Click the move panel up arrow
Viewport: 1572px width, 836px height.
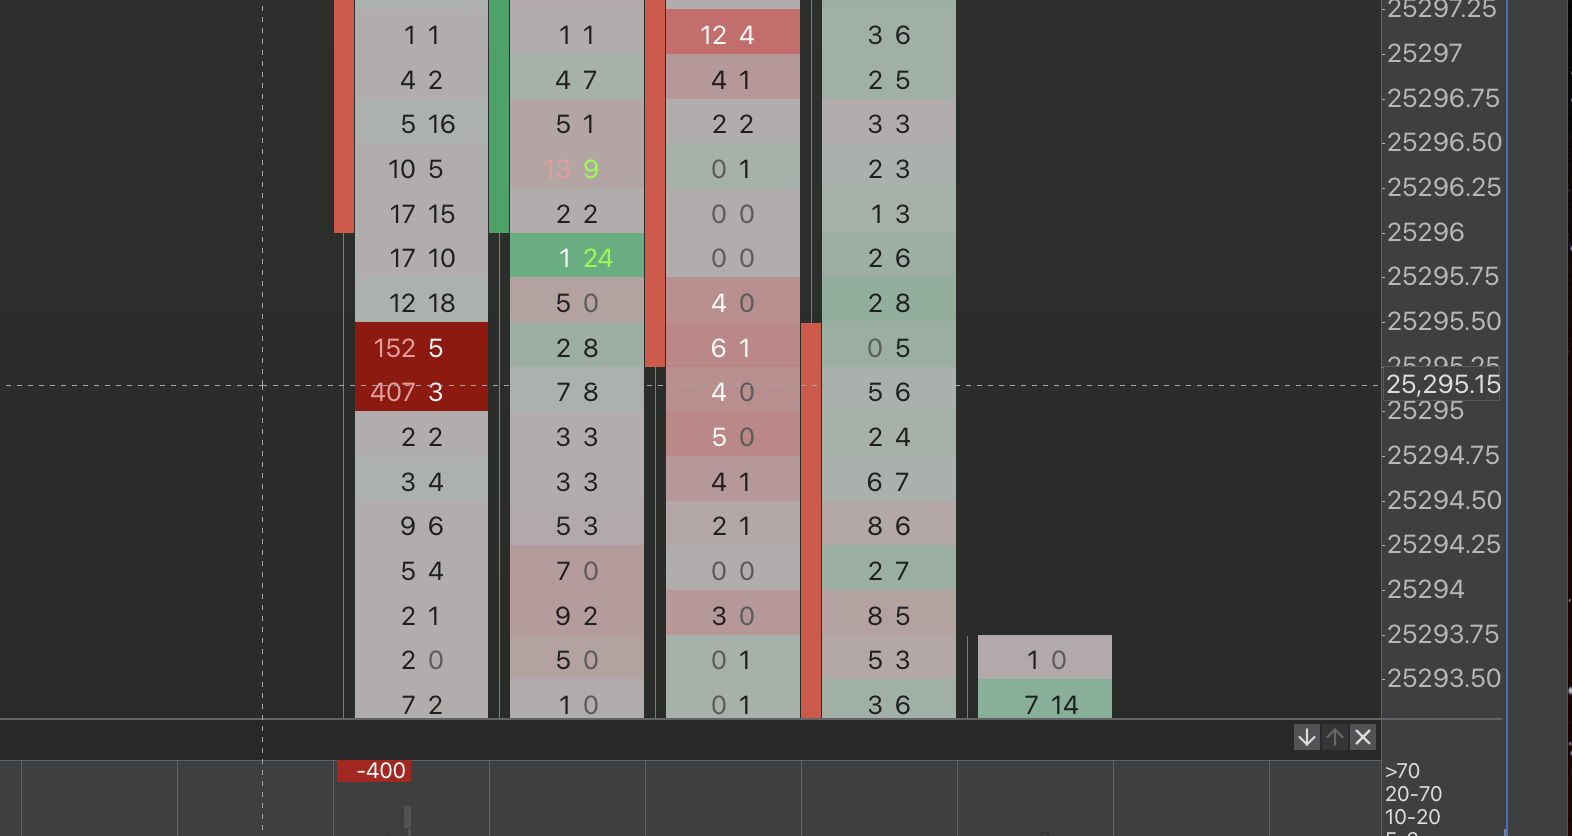(x=1335, y=737)
